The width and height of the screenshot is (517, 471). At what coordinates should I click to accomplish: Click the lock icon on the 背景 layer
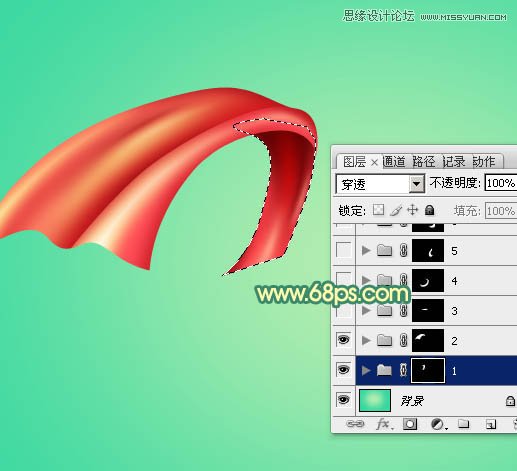510,401
